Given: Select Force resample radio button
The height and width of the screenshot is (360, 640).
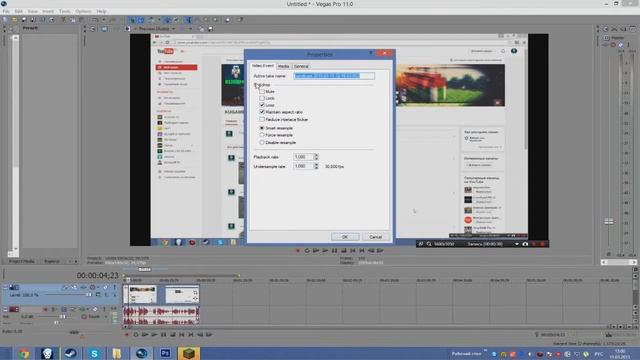Looking at the screenshot, I should [262, 135].
